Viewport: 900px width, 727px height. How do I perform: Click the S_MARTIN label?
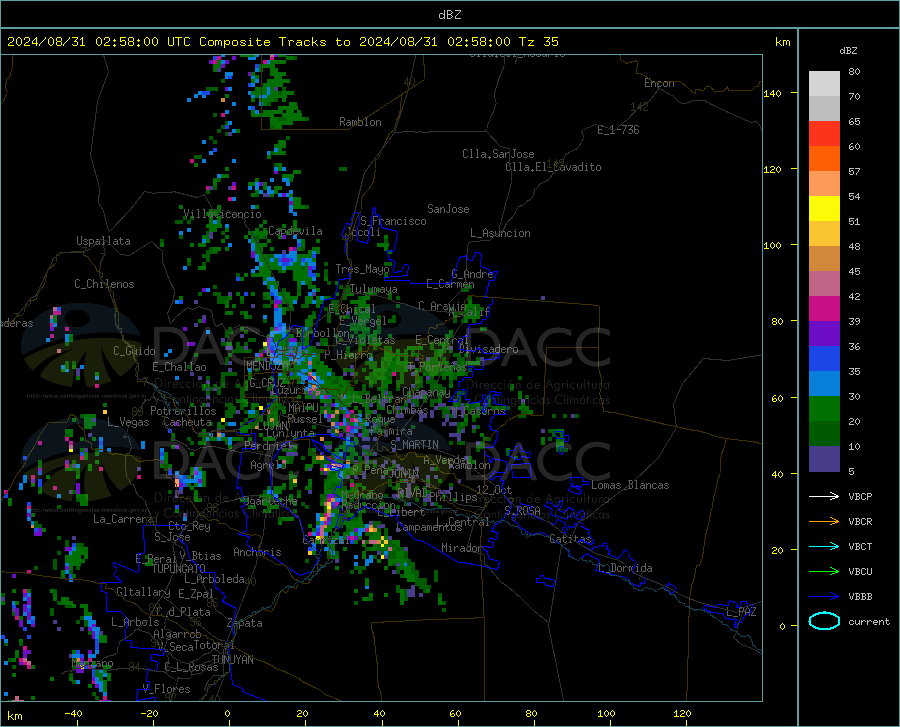pos(414,445)
